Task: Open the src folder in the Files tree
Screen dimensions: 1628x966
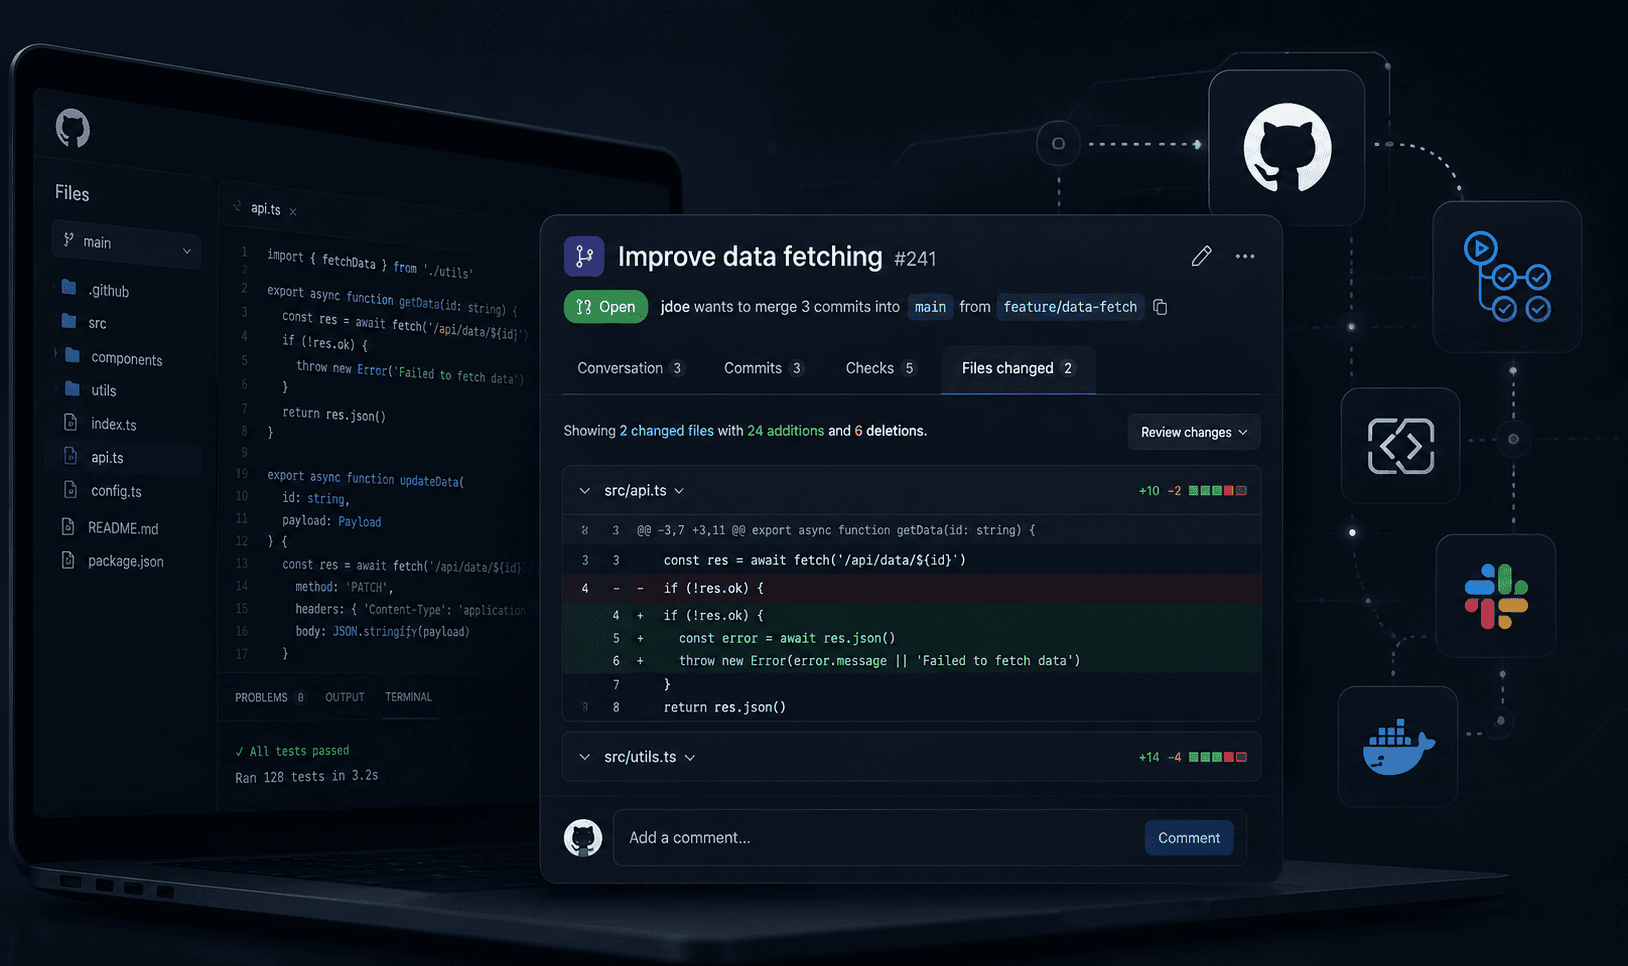Action: click(84, 322)
